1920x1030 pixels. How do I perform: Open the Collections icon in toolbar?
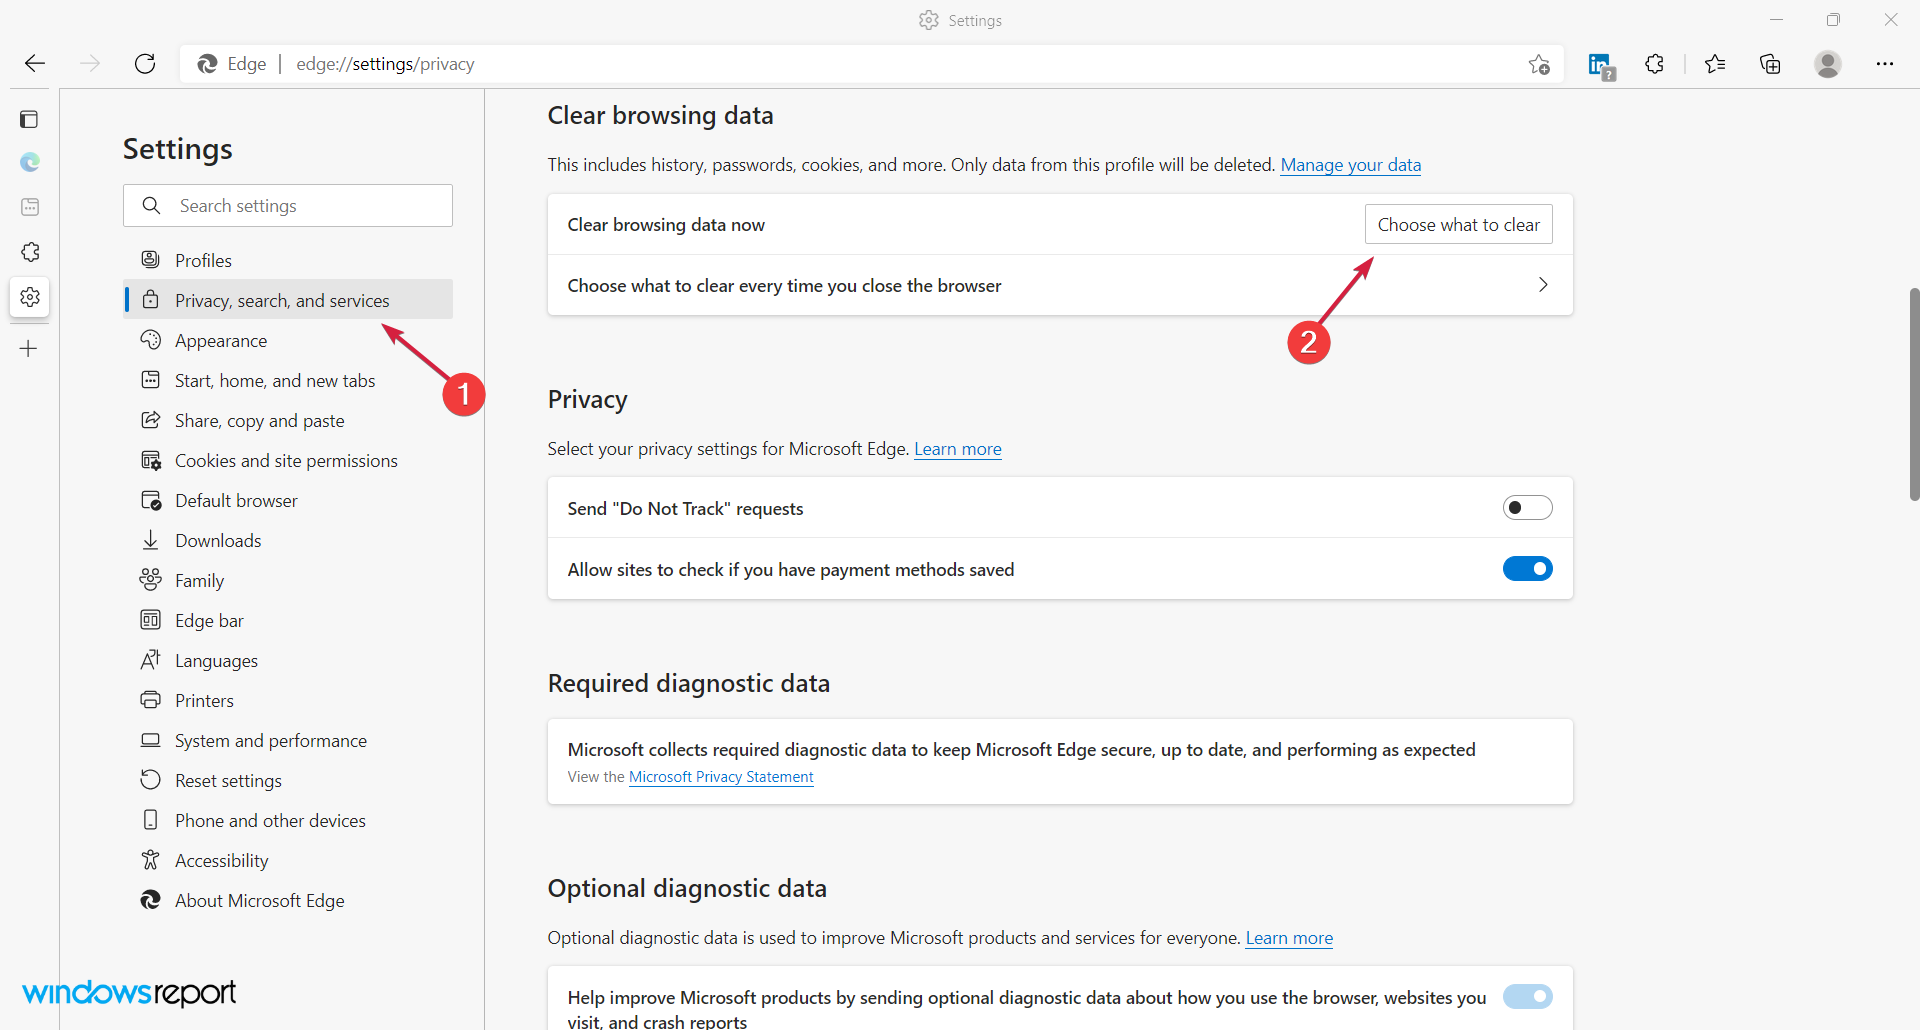[1770, 64]
